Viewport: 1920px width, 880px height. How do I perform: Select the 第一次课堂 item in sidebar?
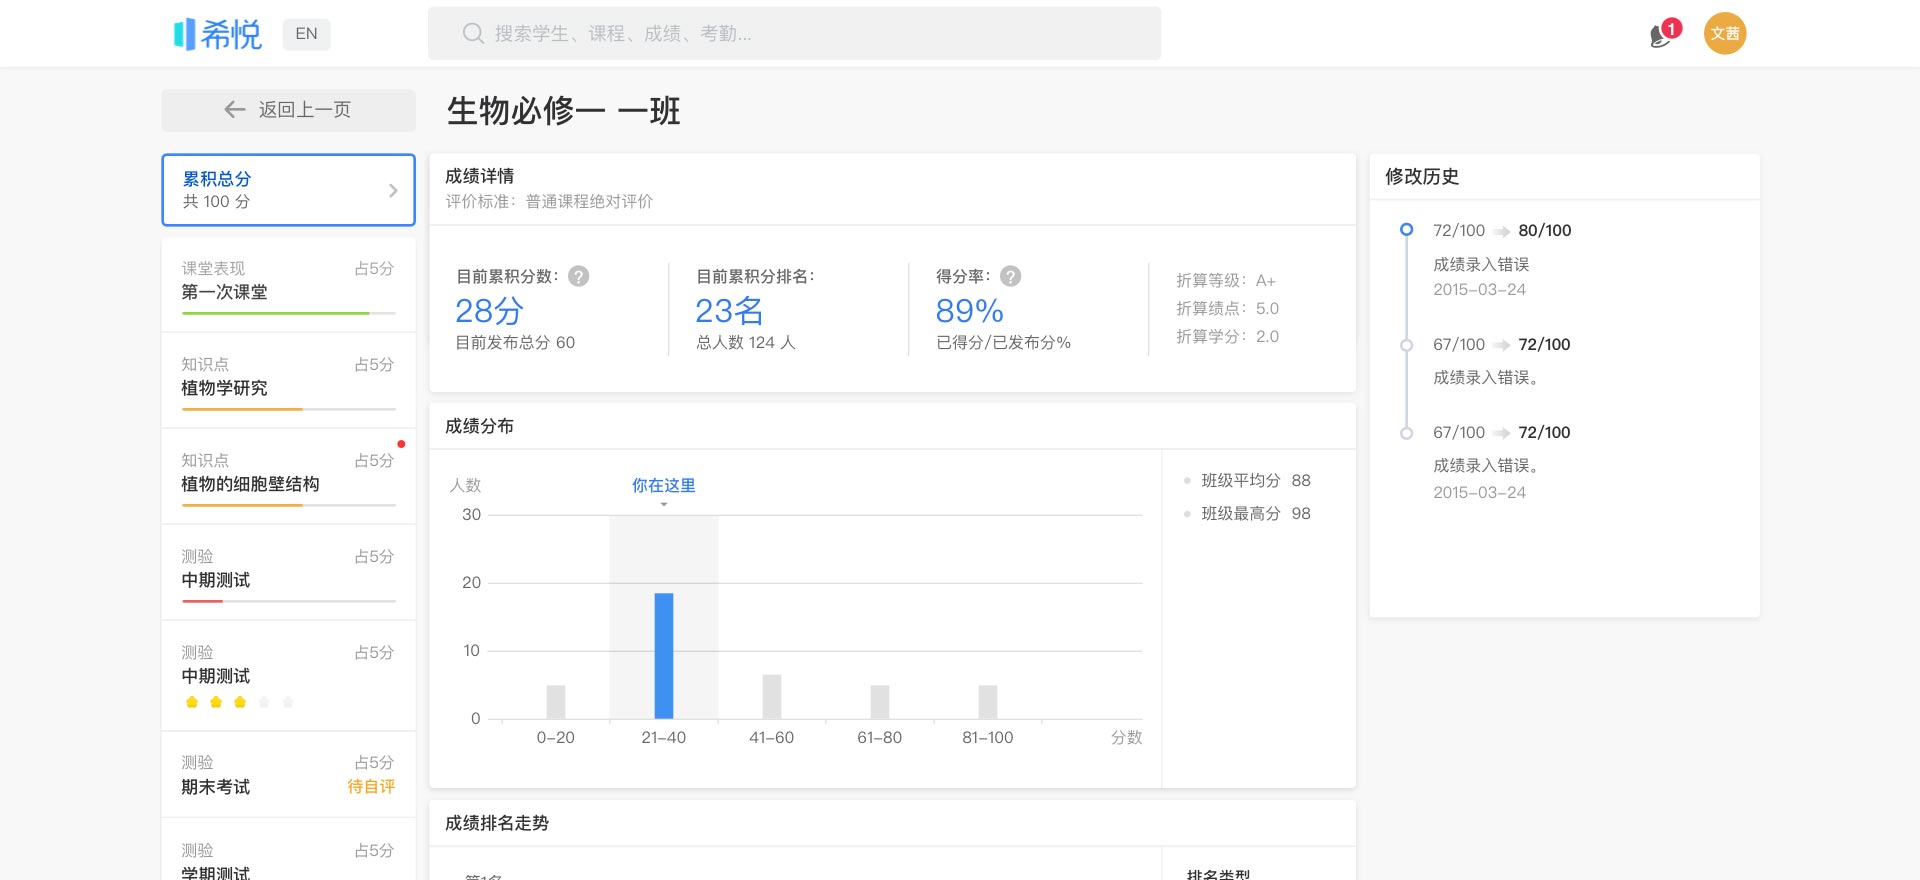coord(288,282)
